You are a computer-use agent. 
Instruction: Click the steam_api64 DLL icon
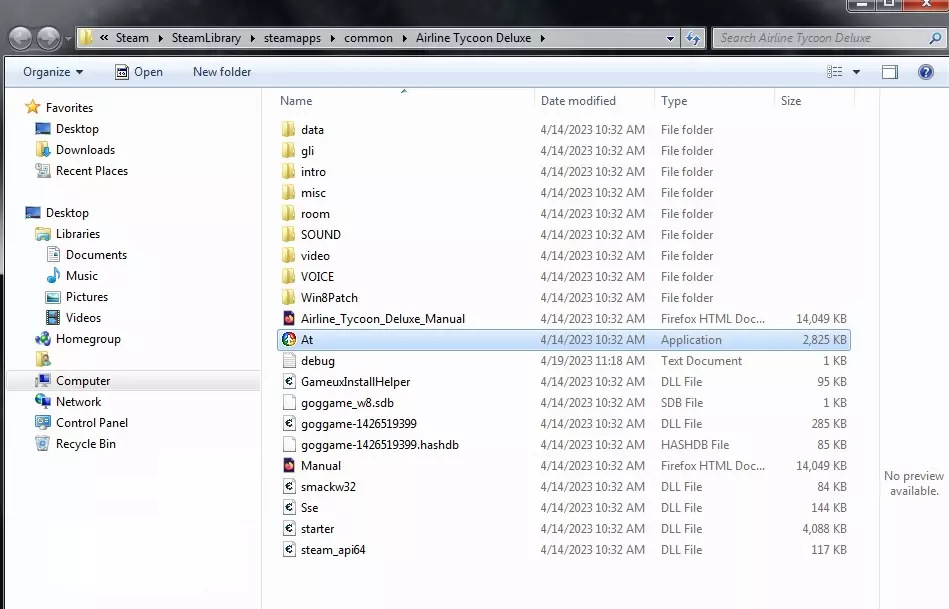tap(289, 550)
